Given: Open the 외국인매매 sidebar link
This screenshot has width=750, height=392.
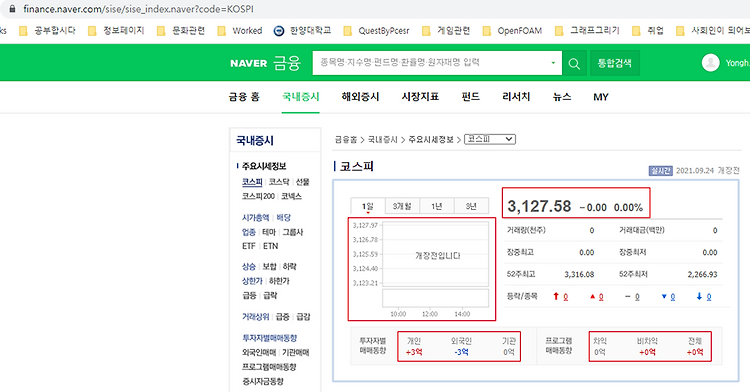Looking at the screenshot, I should tap(259, 353).
